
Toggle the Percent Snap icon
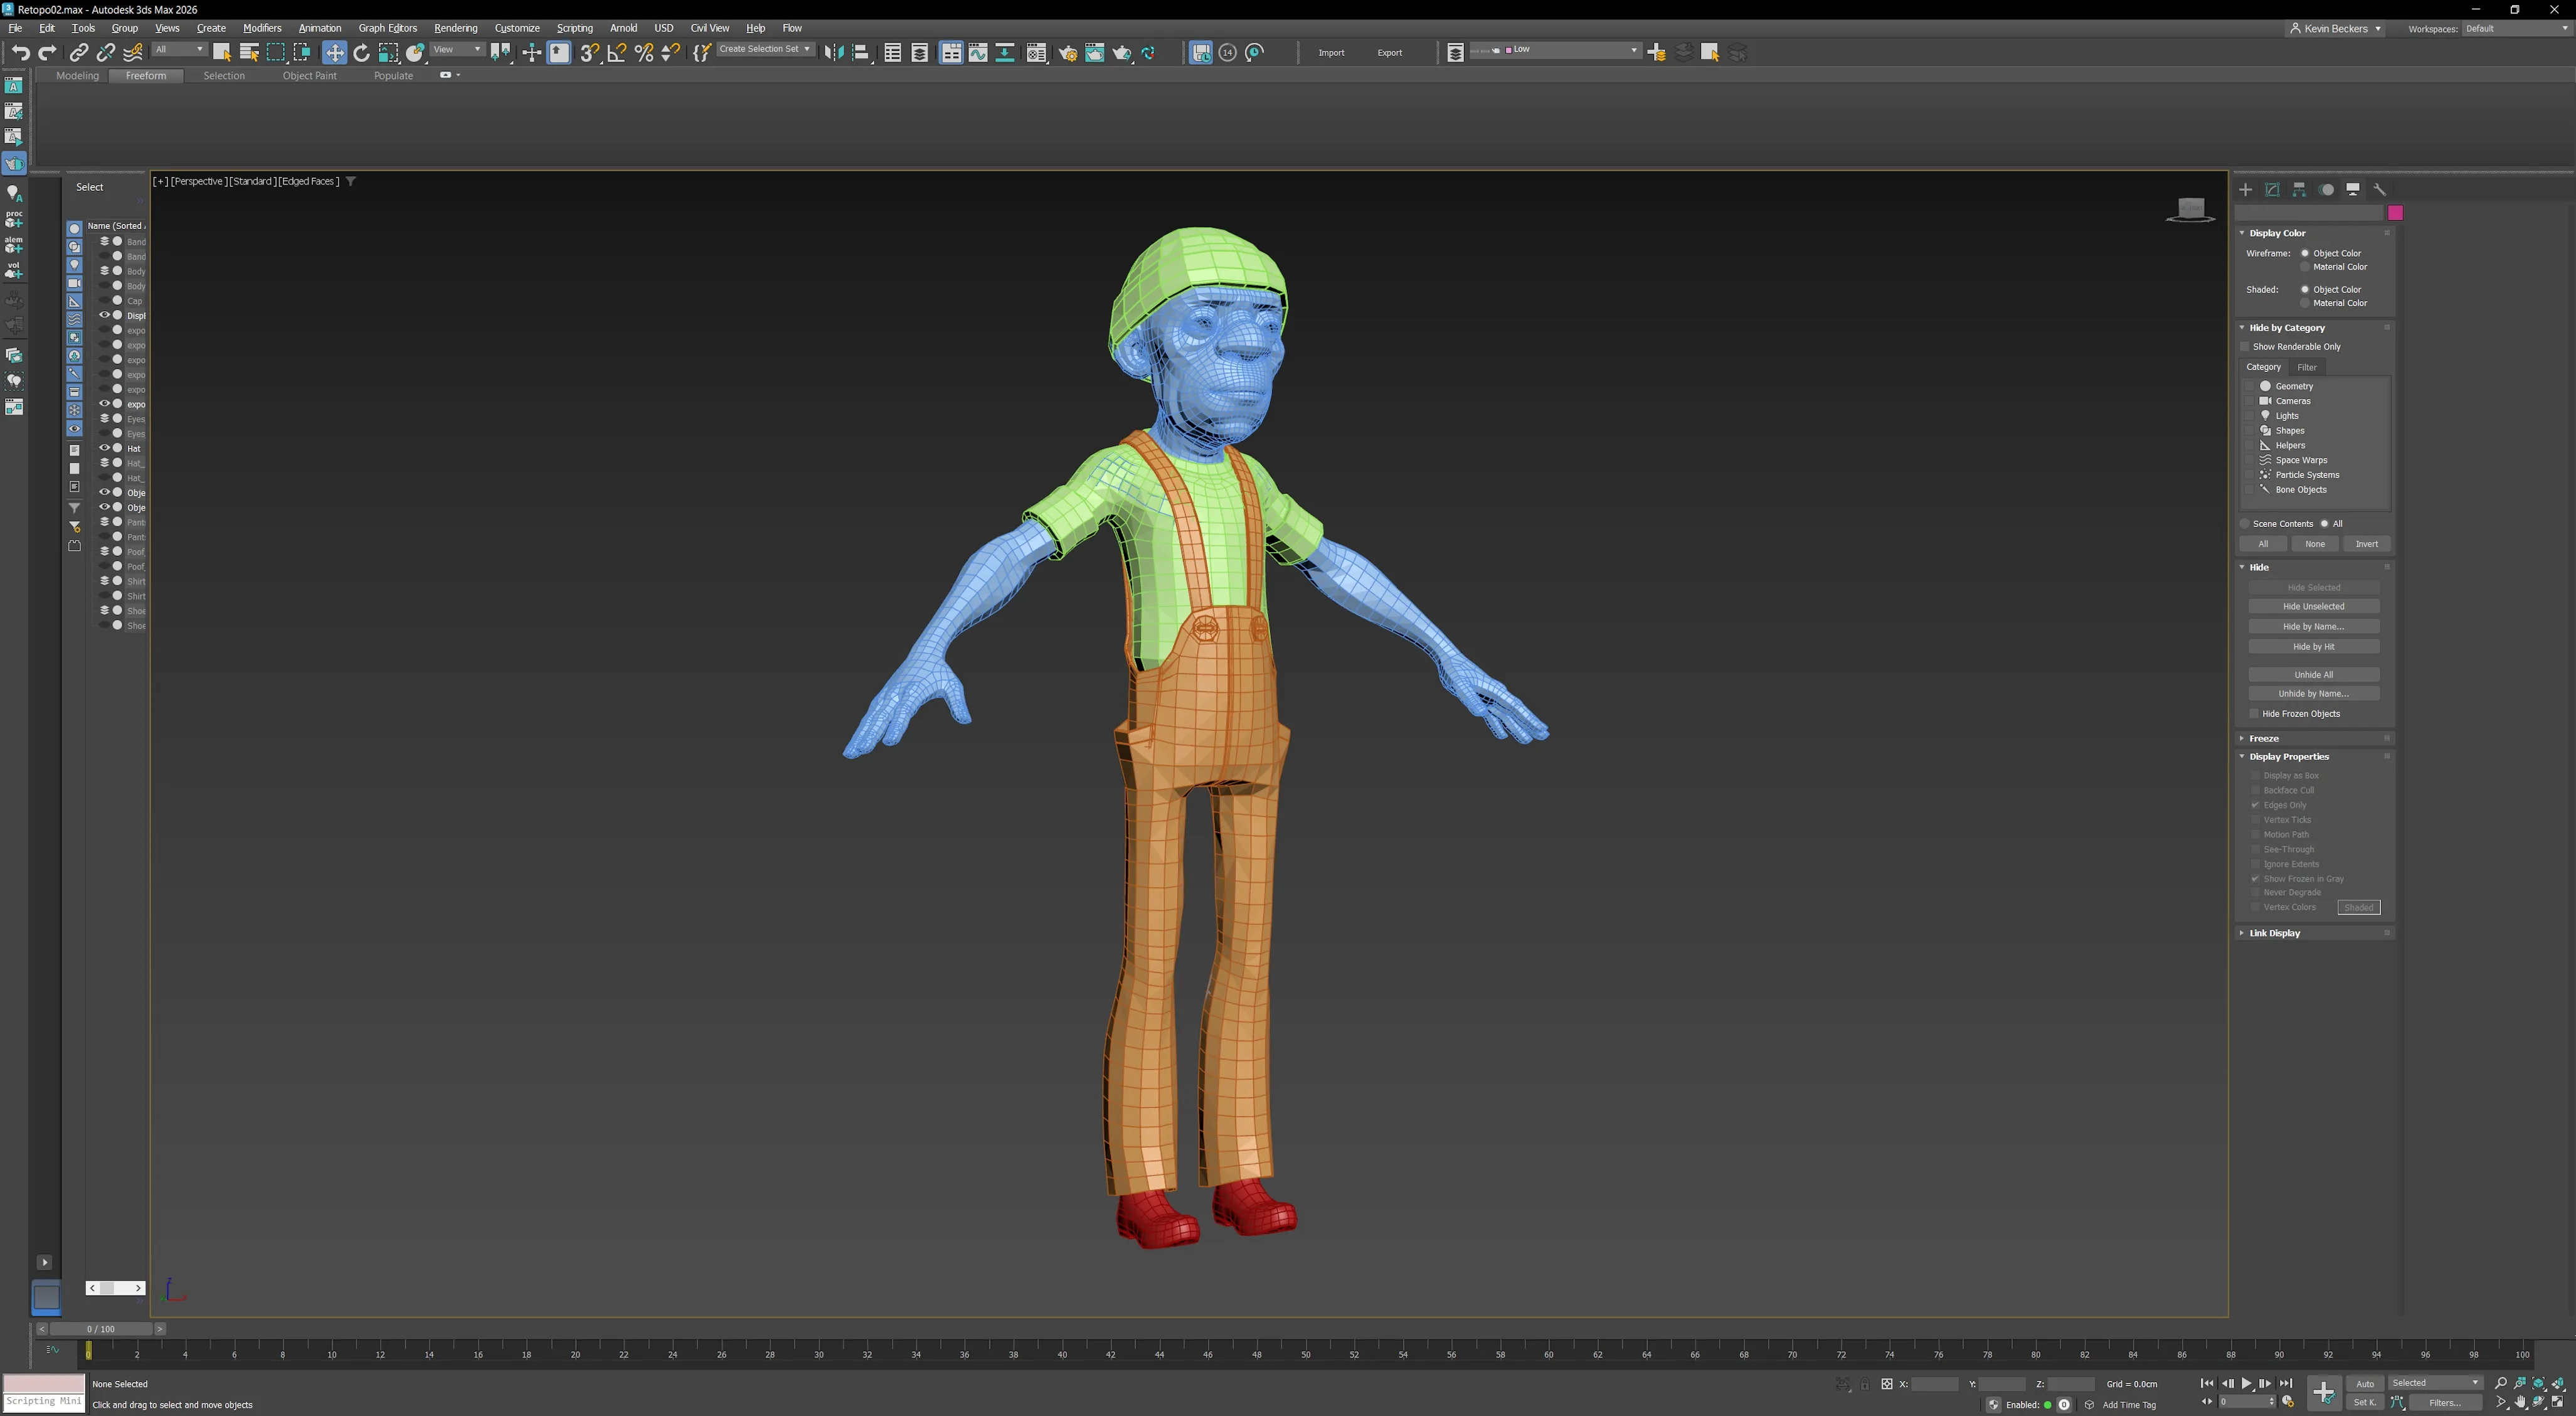click(x=644, y=52)
